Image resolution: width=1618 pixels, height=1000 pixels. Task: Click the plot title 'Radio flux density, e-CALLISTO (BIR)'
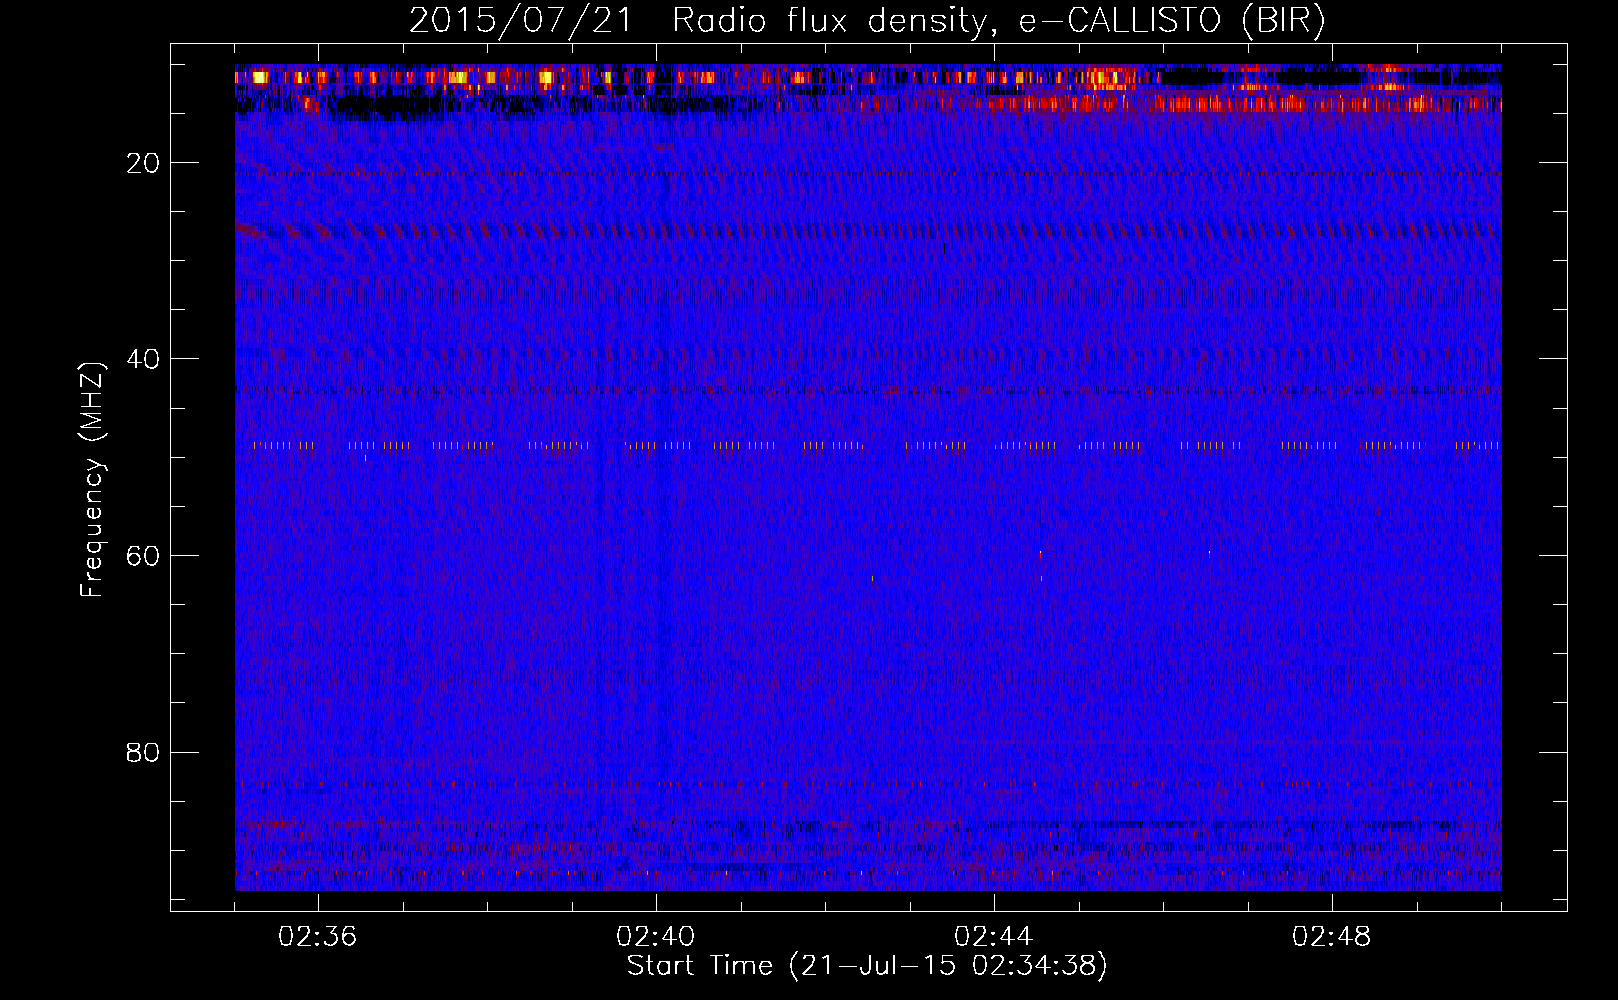998,21
